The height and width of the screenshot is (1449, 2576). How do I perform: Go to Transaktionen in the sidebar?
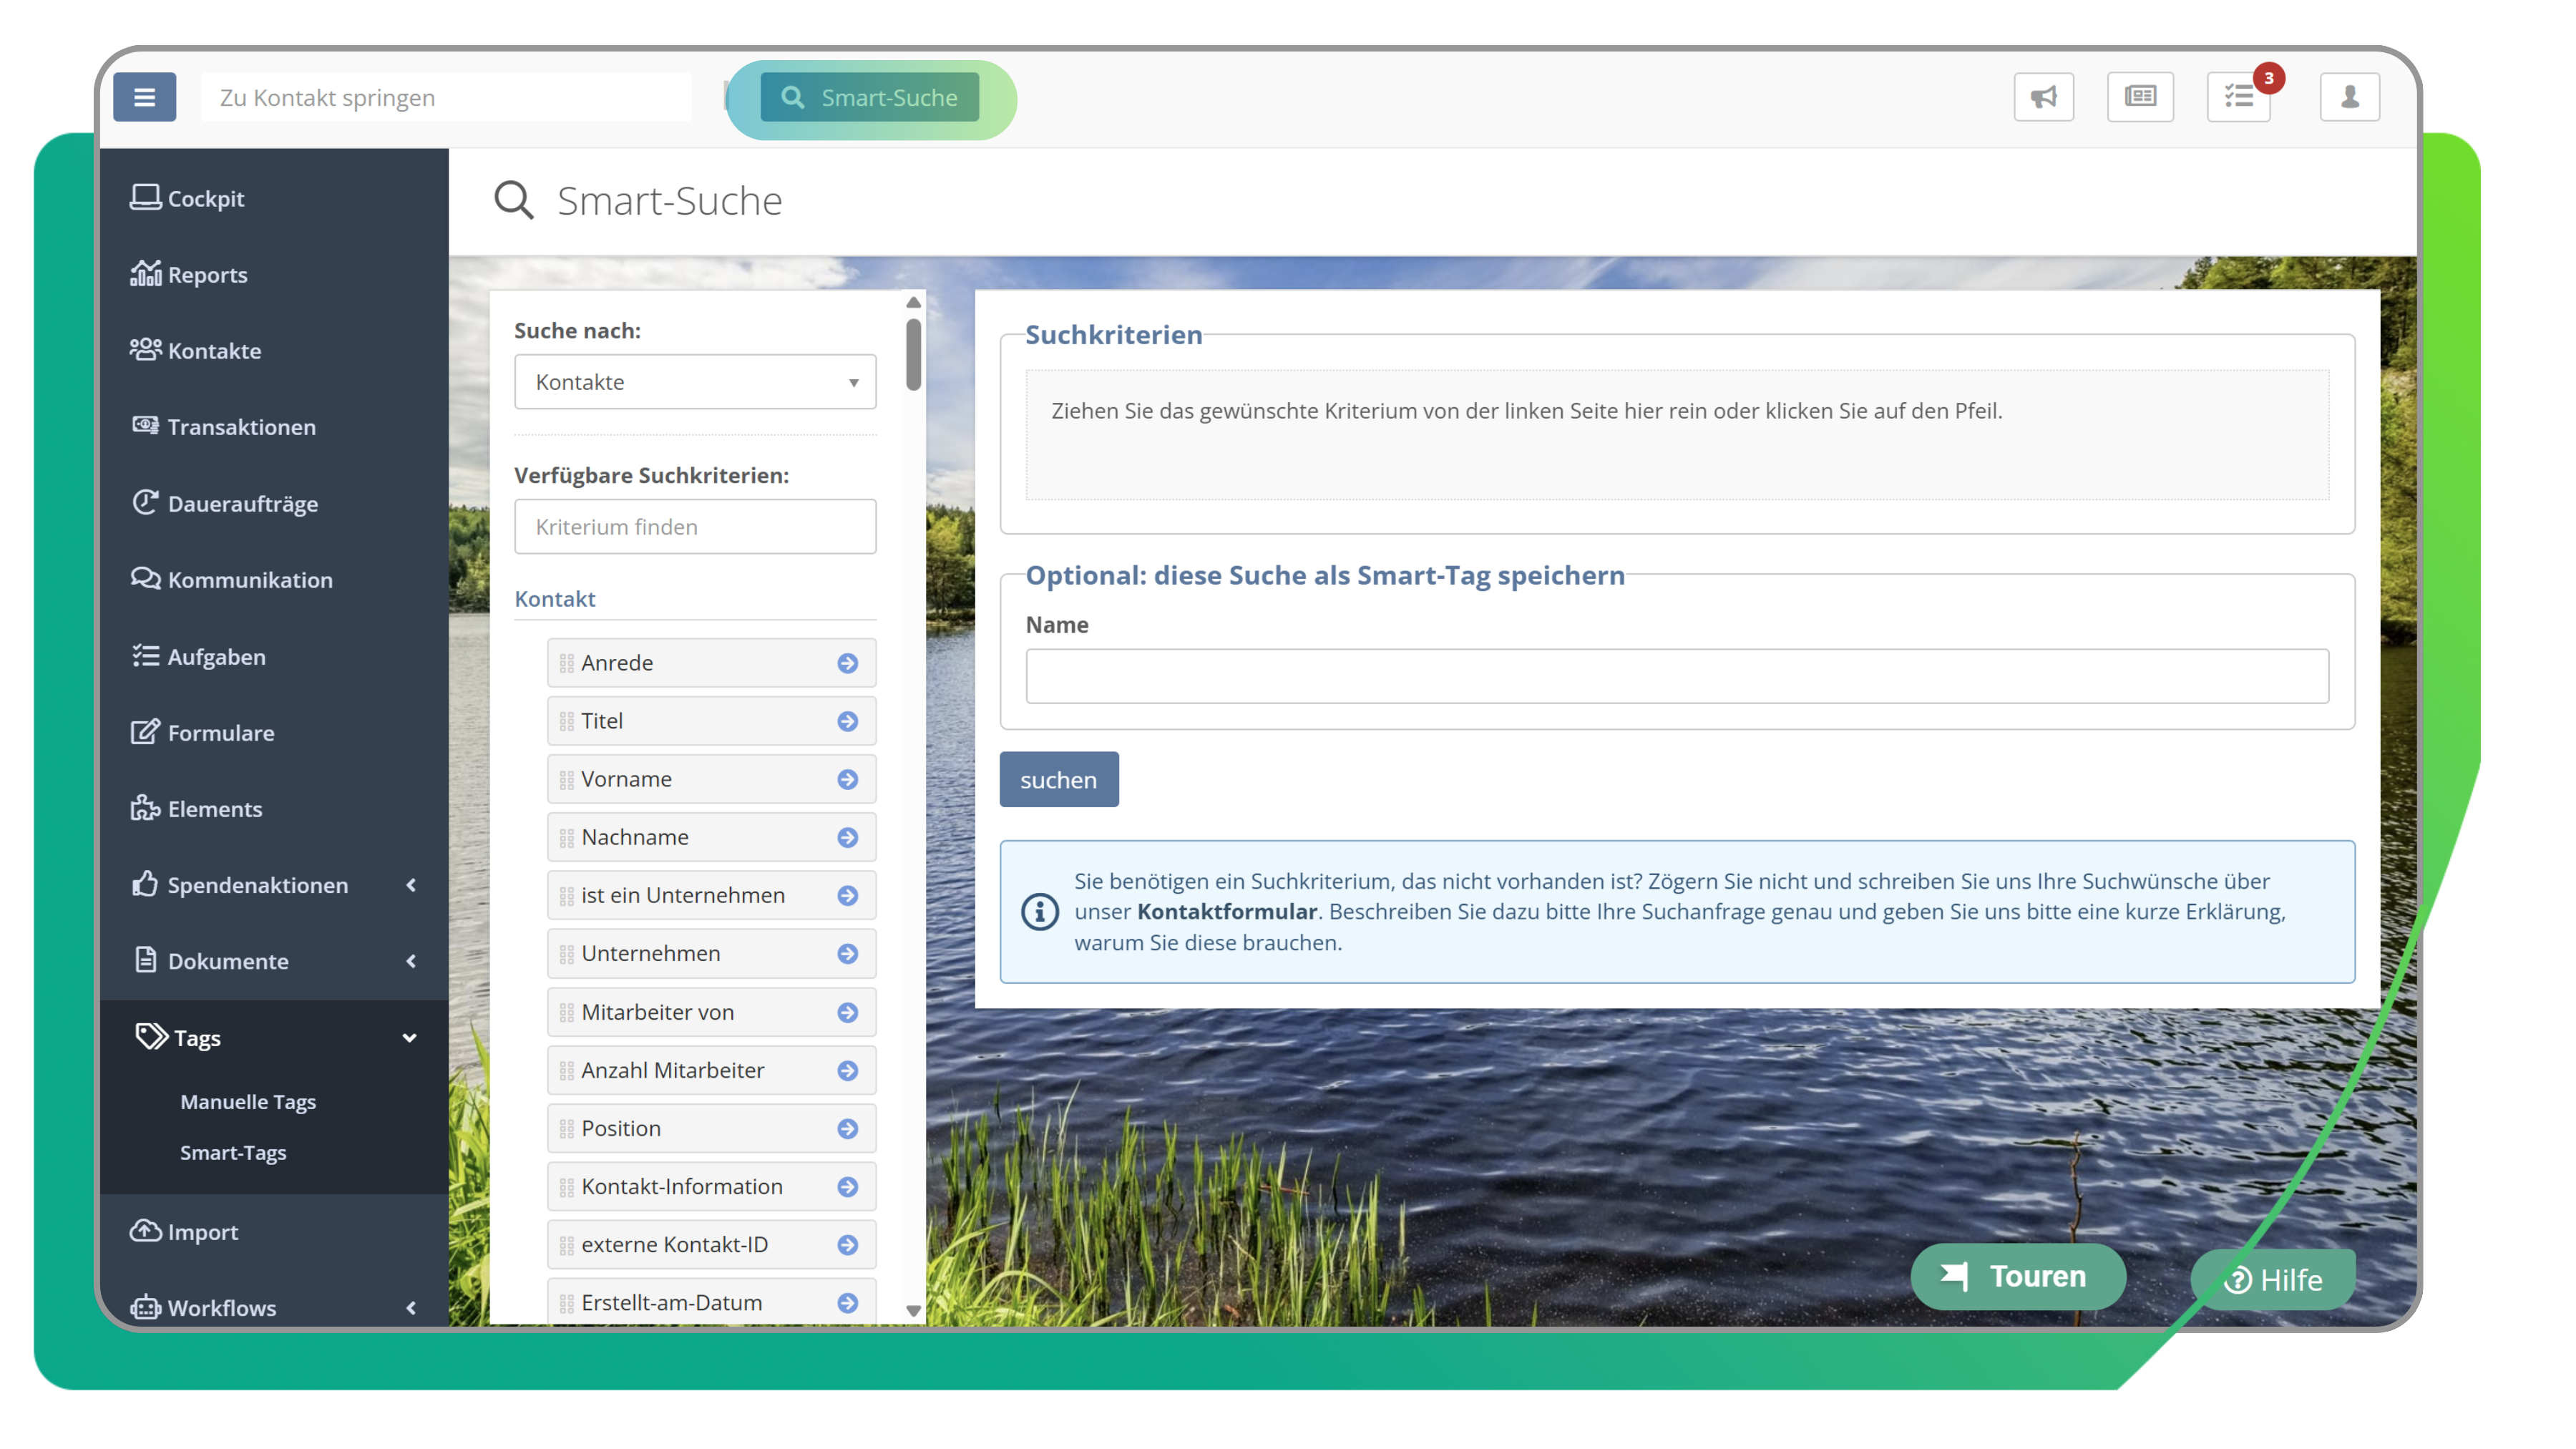[241, 427]
